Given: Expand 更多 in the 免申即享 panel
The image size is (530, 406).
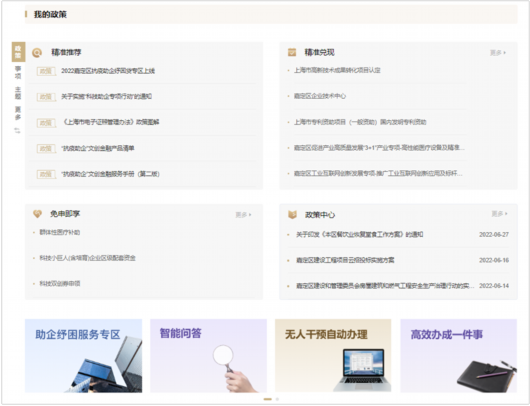Looking at the screenshot, I should click(243, 215).
